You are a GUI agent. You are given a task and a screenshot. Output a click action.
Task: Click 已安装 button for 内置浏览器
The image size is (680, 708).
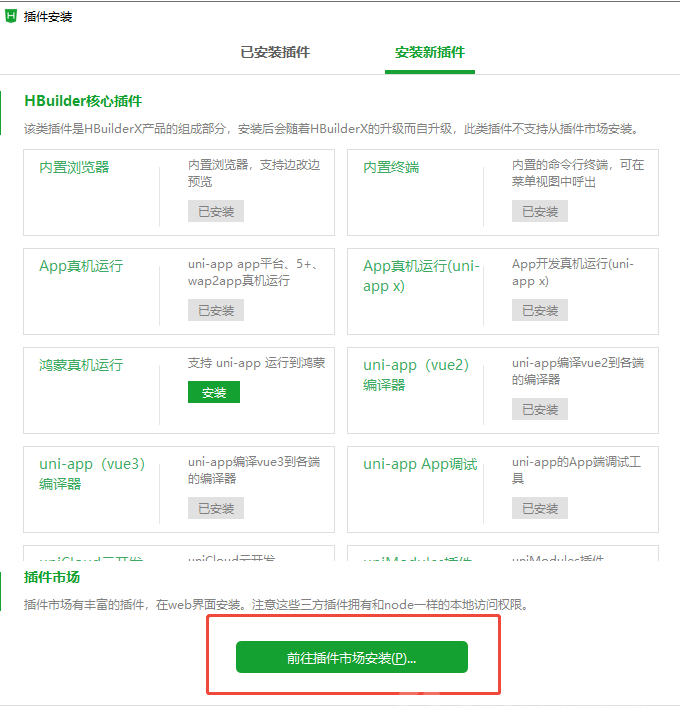[216, 211]
